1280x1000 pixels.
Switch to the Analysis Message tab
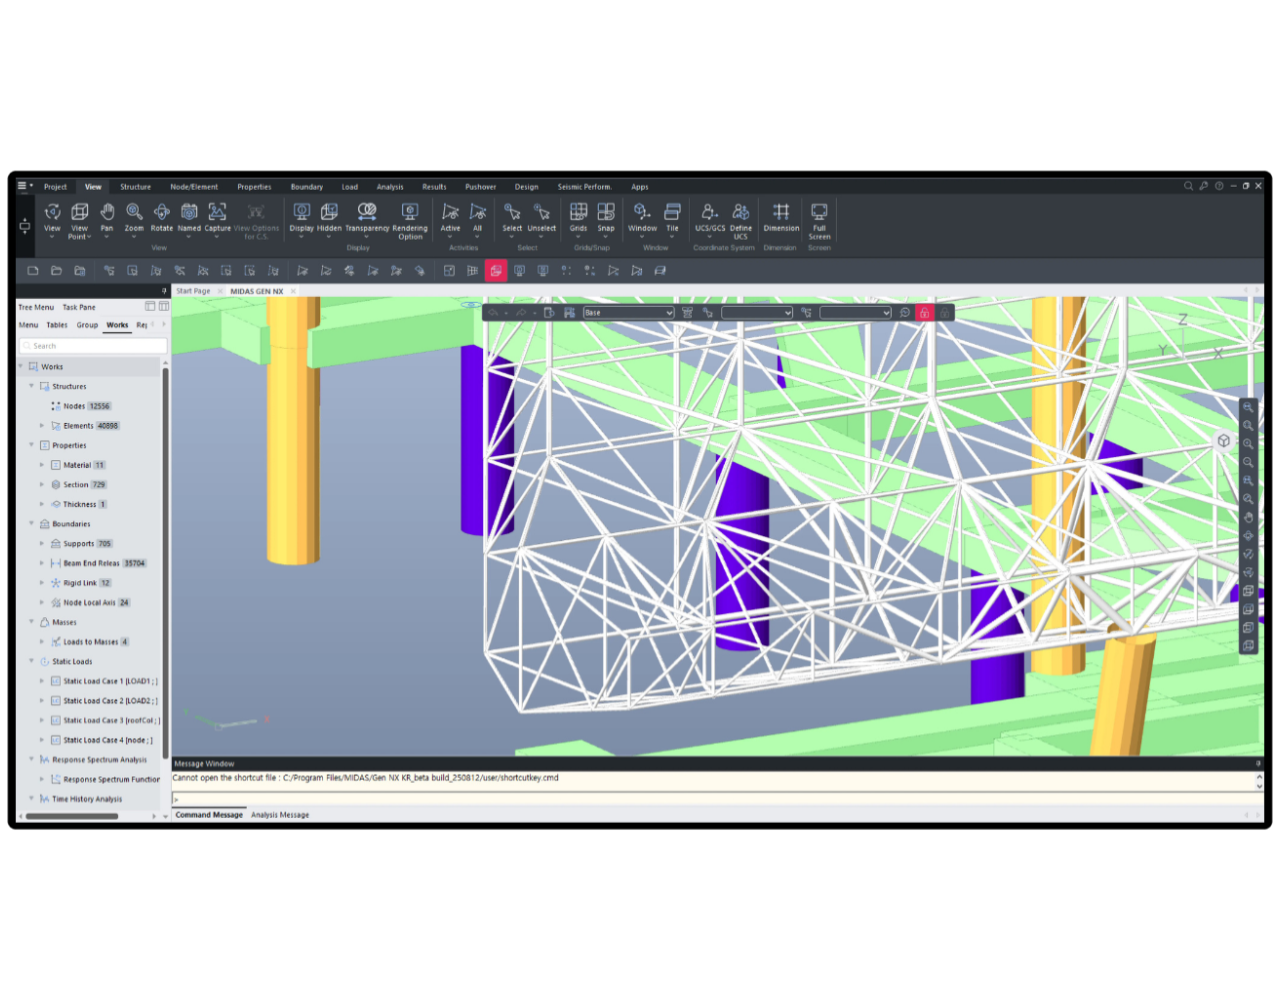click(280, 815)
